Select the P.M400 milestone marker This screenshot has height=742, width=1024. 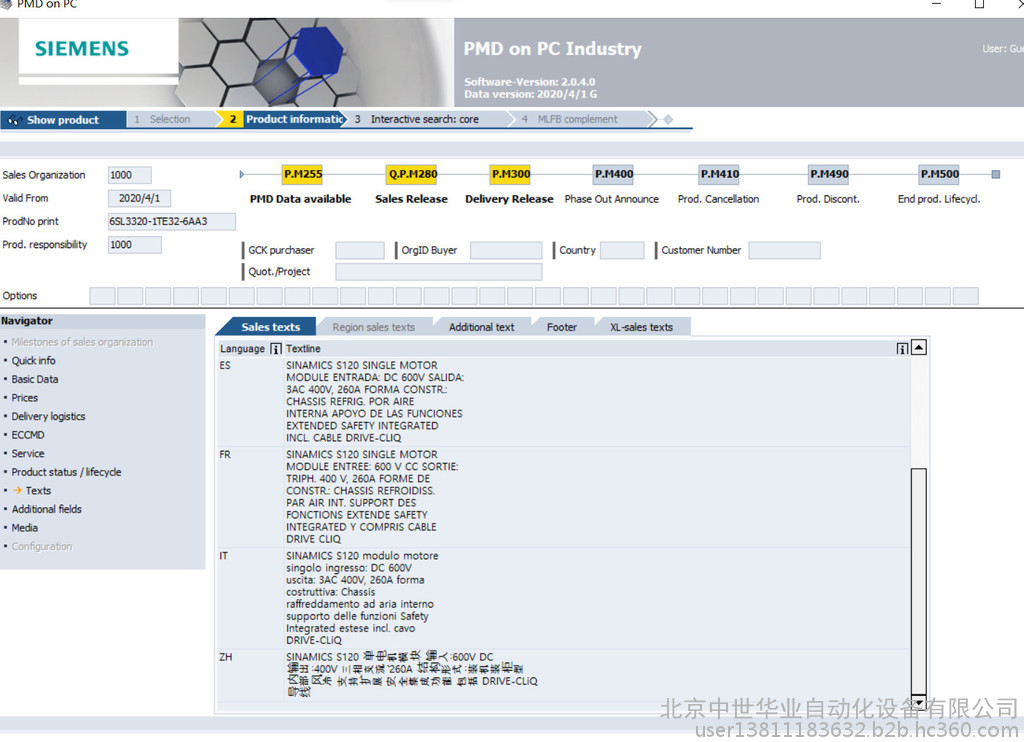coord(614,174)
